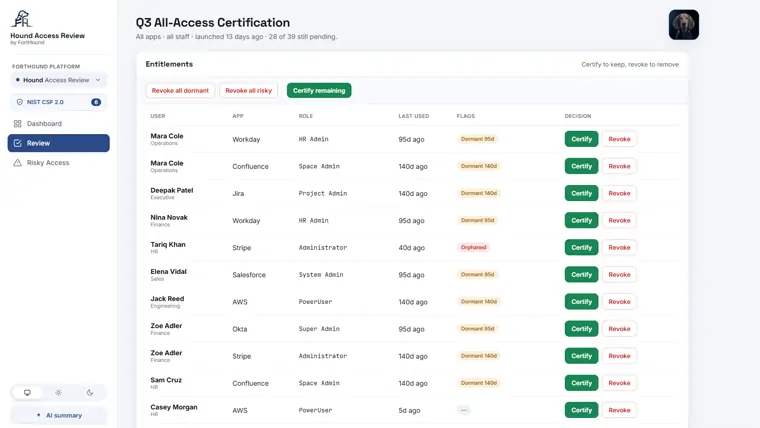Click Revoke all dormant

point(180,91)
